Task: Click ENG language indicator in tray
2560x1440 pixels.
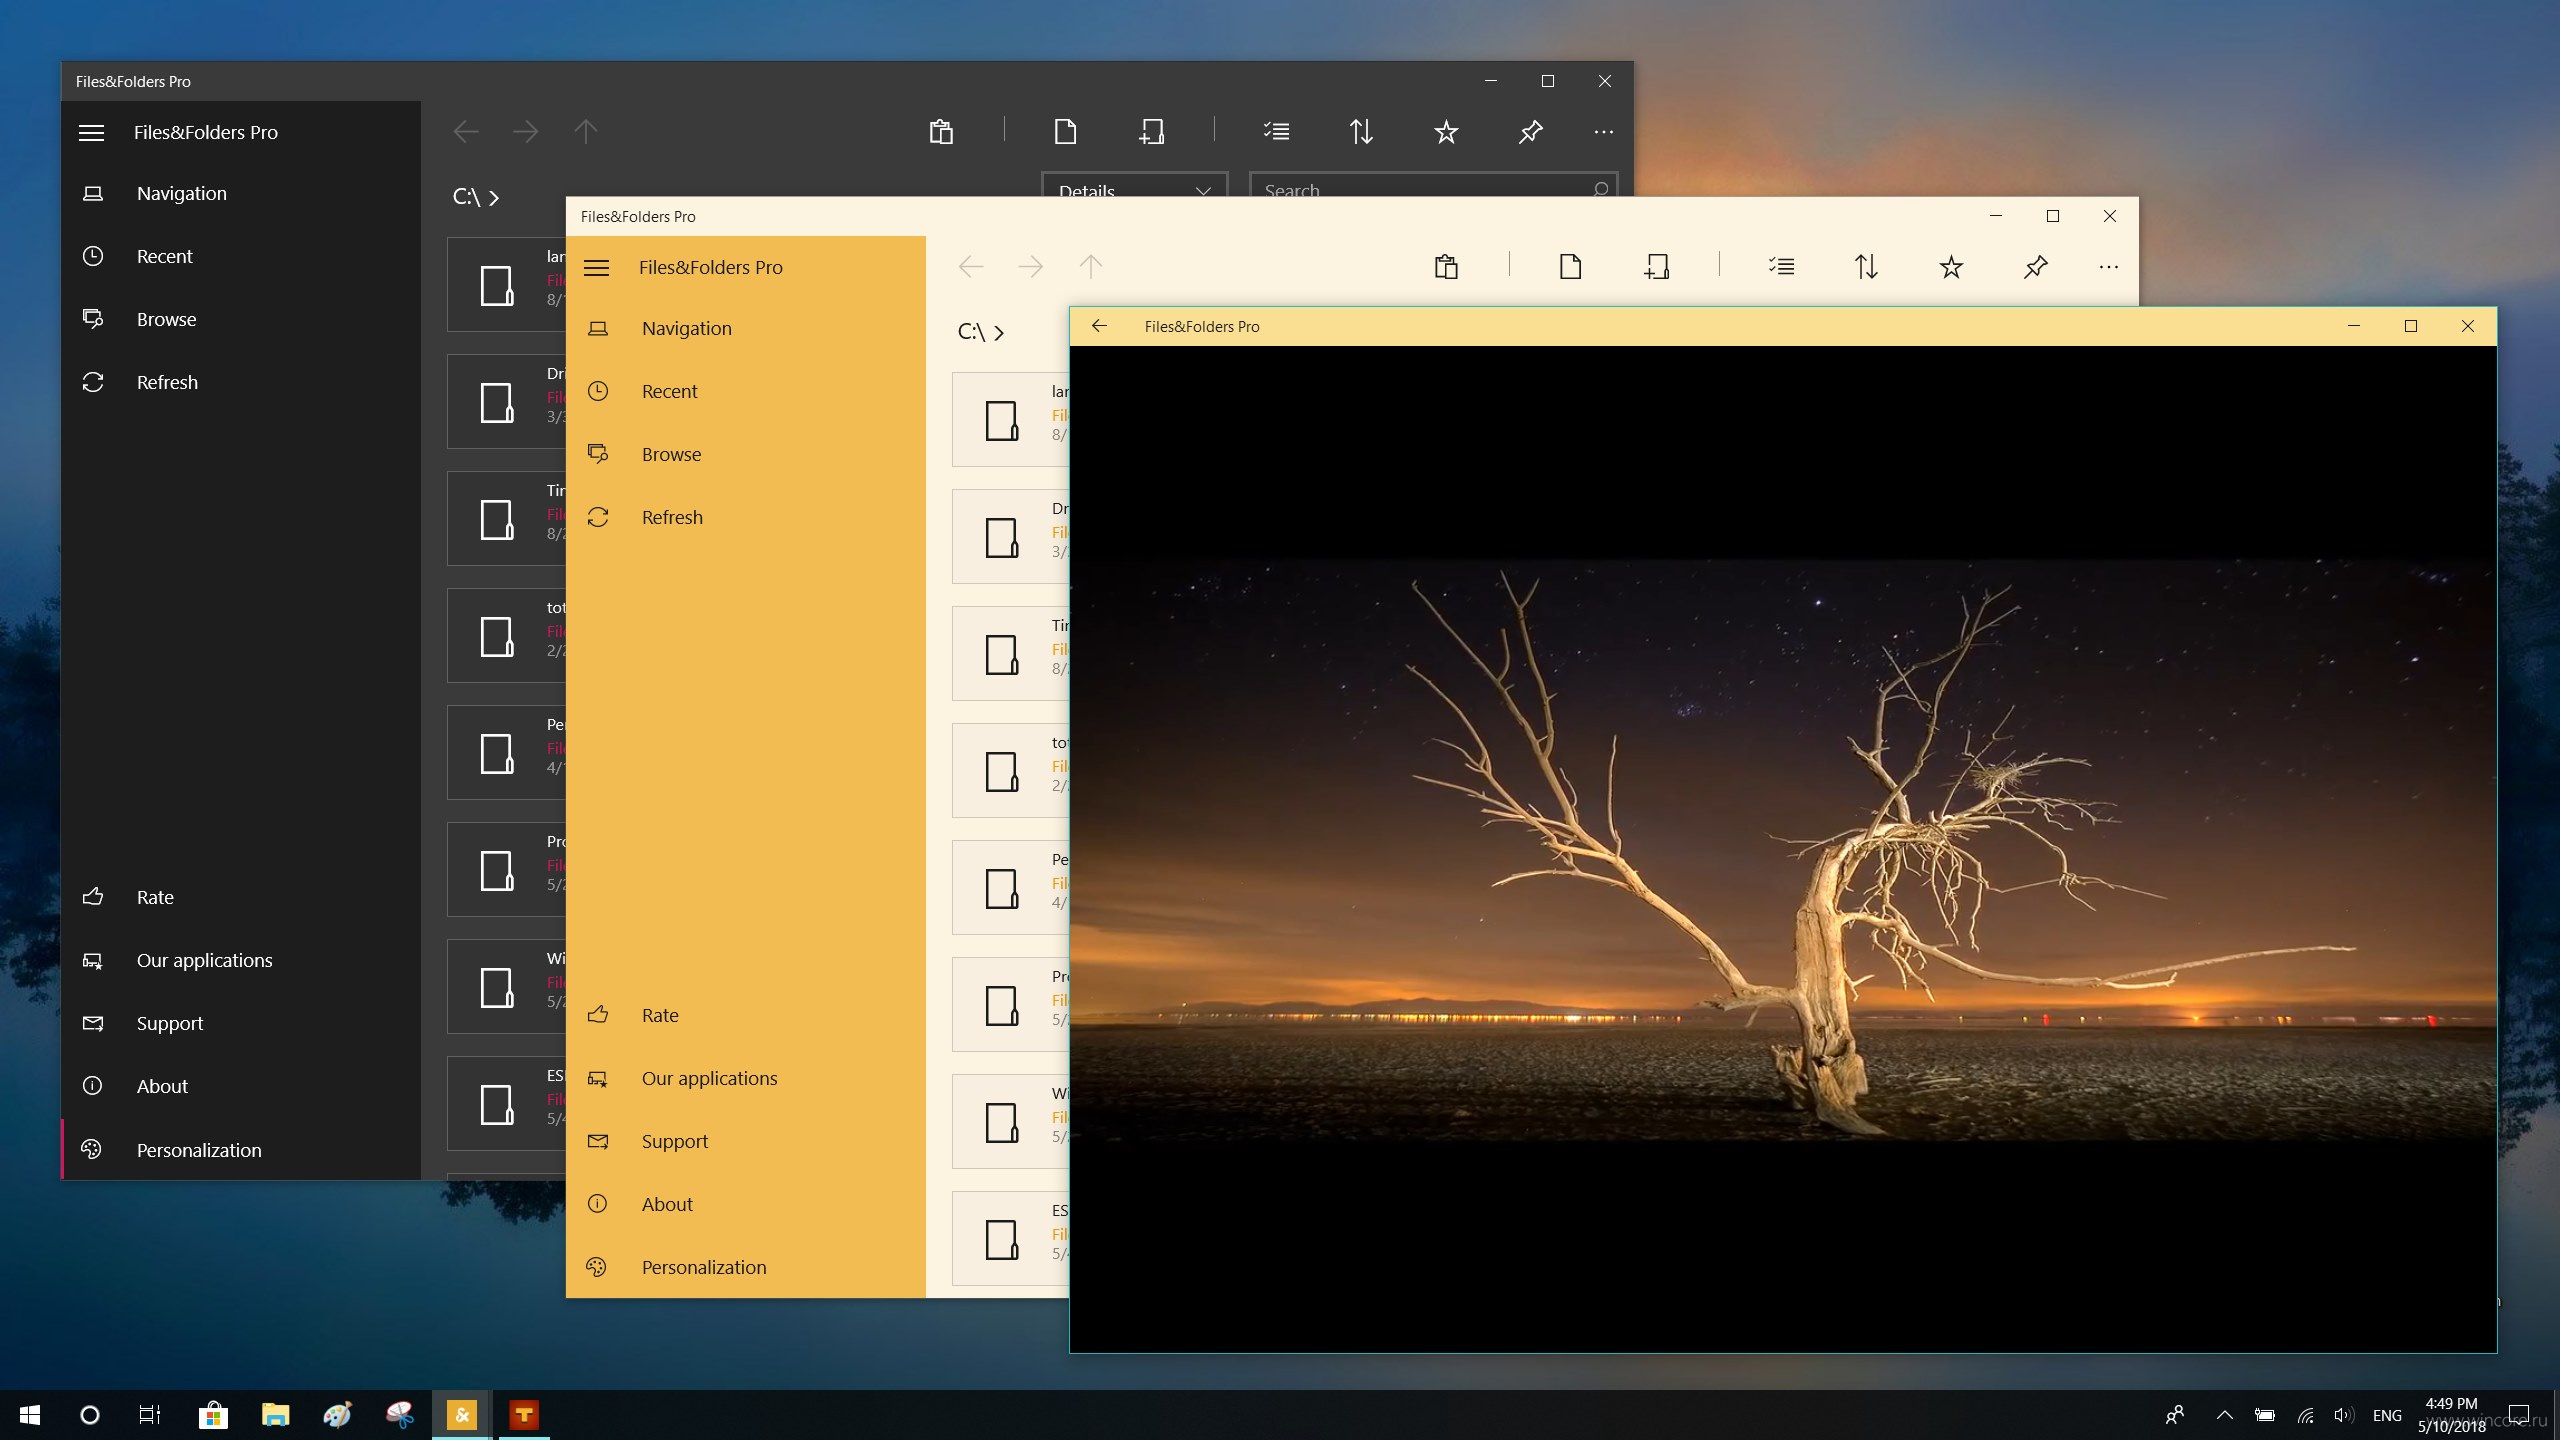Action: [2387, 1415]
